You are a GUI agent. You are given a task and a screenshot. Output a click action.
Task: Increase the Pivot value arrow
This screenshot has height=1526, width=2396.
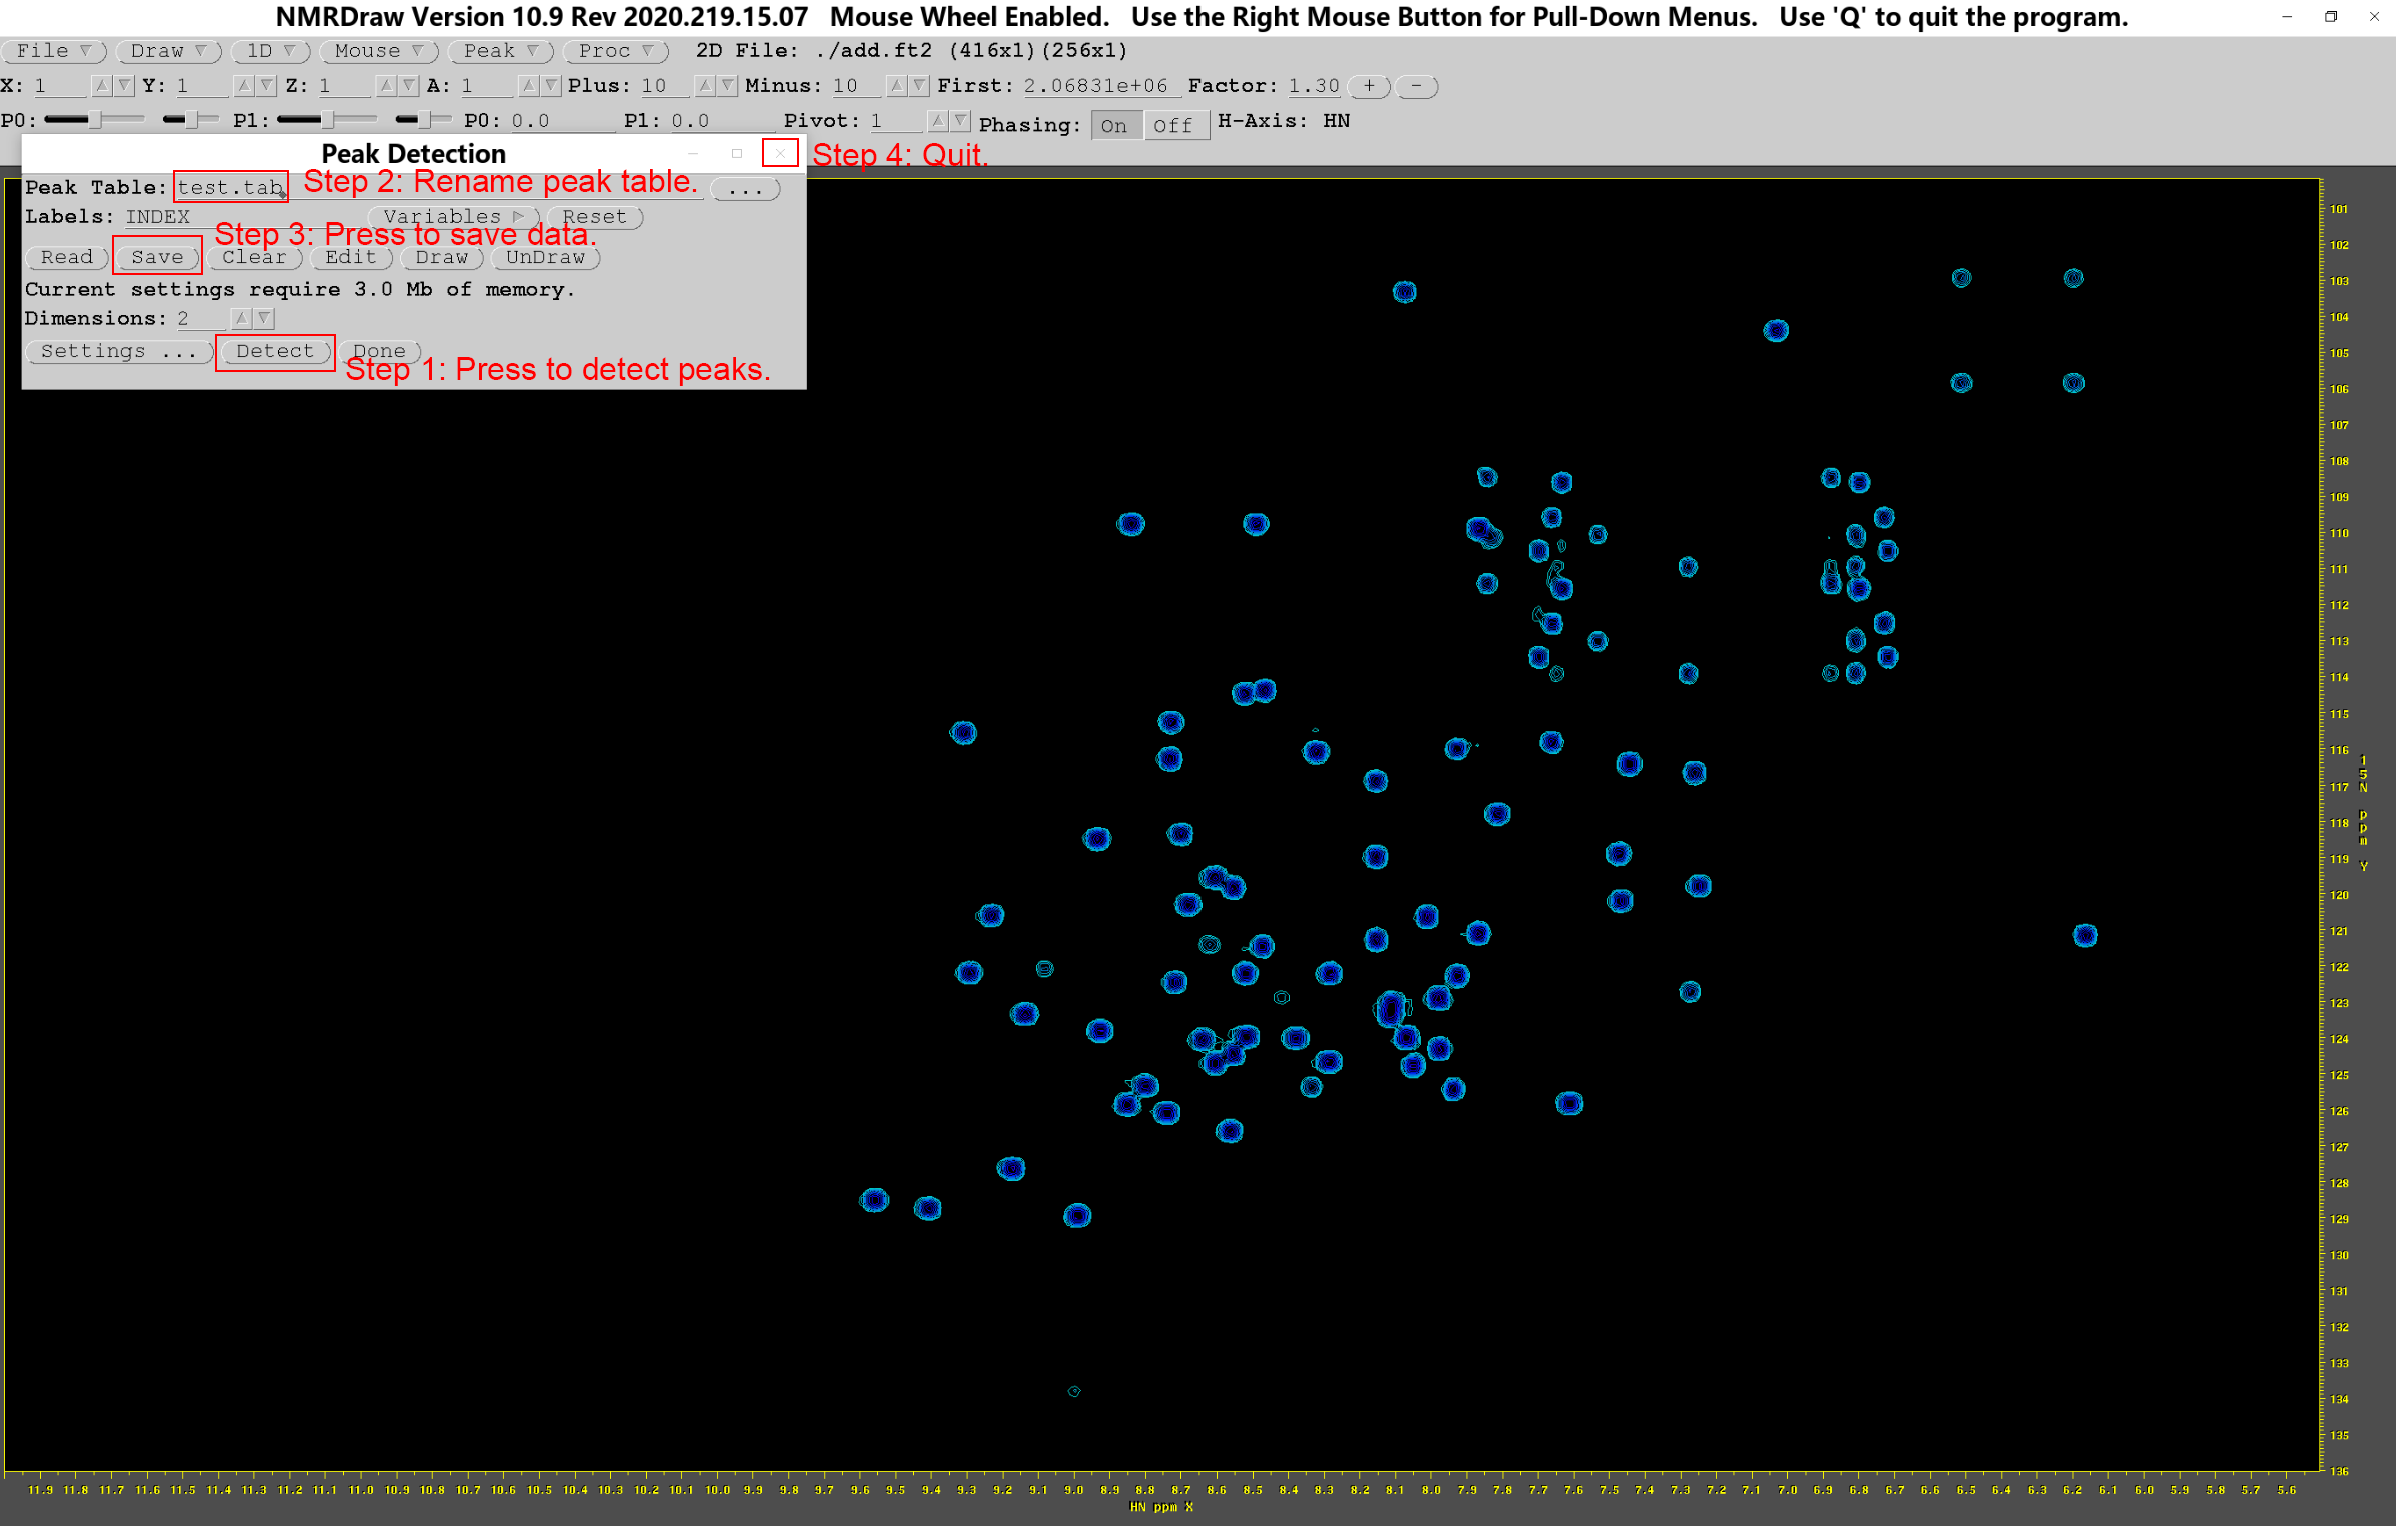pos(937,121)
